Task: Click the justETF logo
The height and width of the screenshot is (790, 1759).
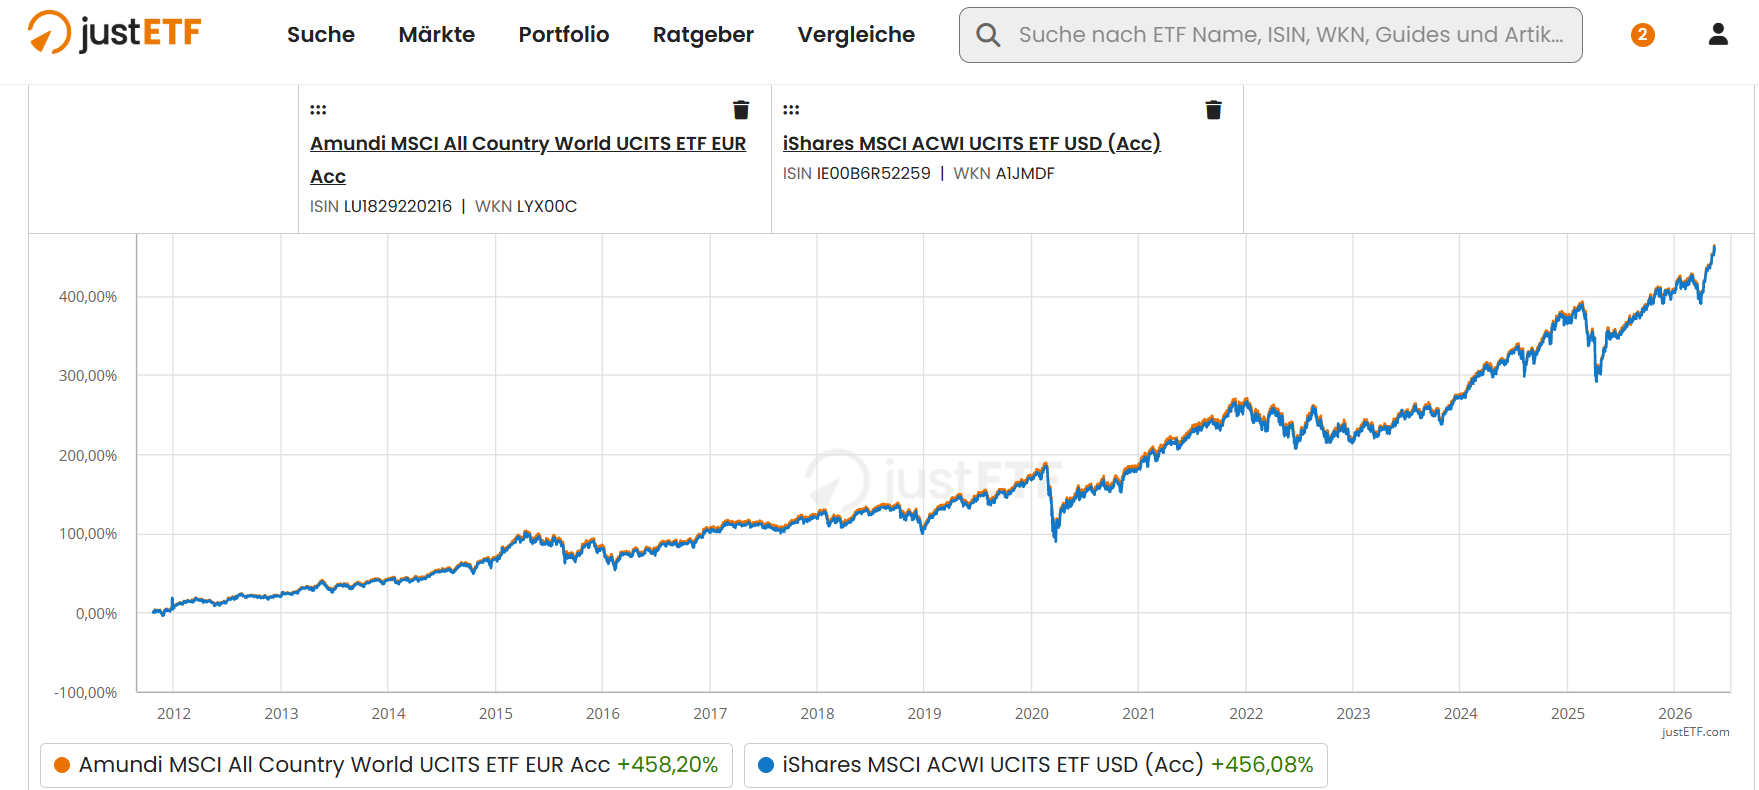Action: (114, 33)
